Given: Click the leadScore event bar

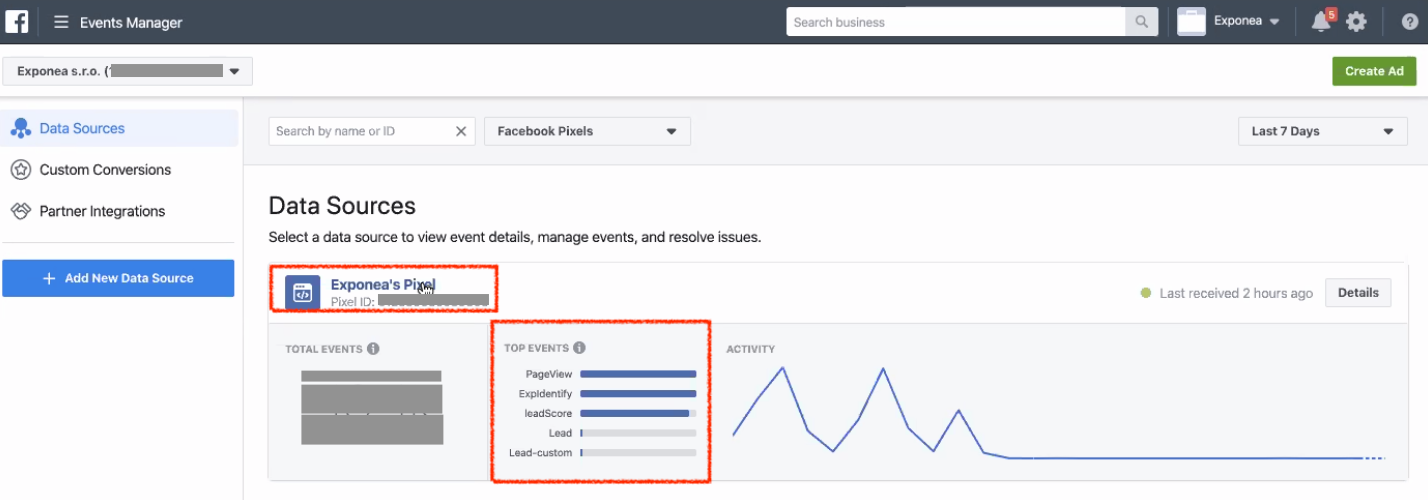Looking at the screenshot, I should [638, 413].
